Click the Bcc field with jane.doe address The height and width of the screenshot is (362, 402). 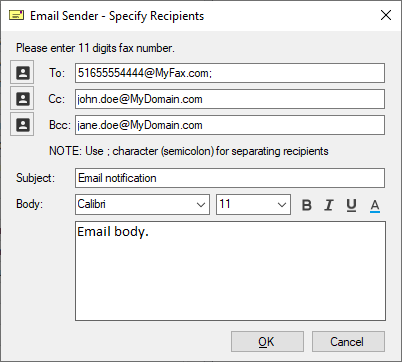click(230, 125)
